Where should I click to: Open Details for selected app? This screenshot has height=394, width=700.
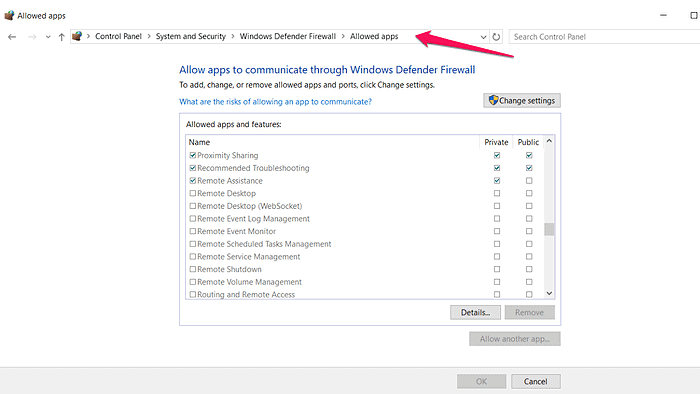pyautogui.click(x=475, y=312)
